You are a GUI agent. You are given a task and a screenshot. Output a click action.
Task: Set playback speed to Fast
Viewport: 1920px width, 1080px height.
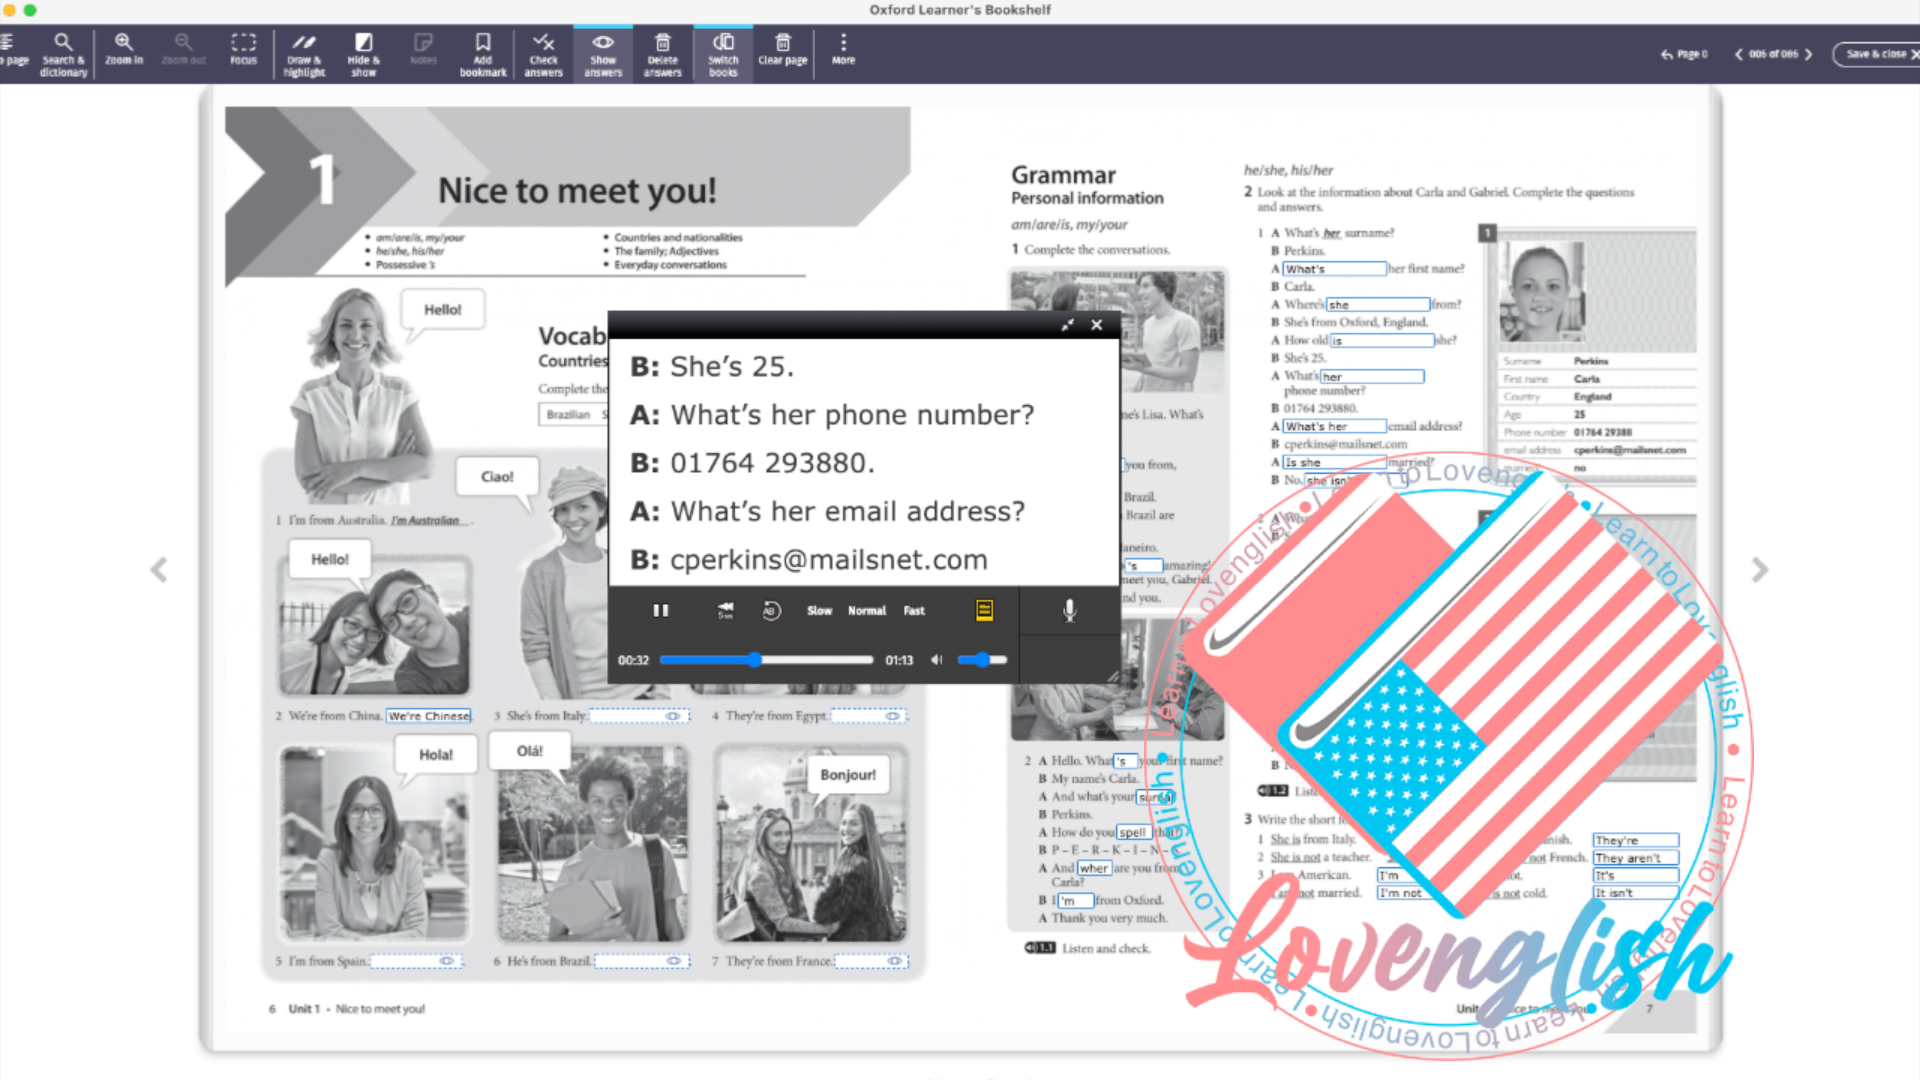pyautogui.click(x=914, y=610)
